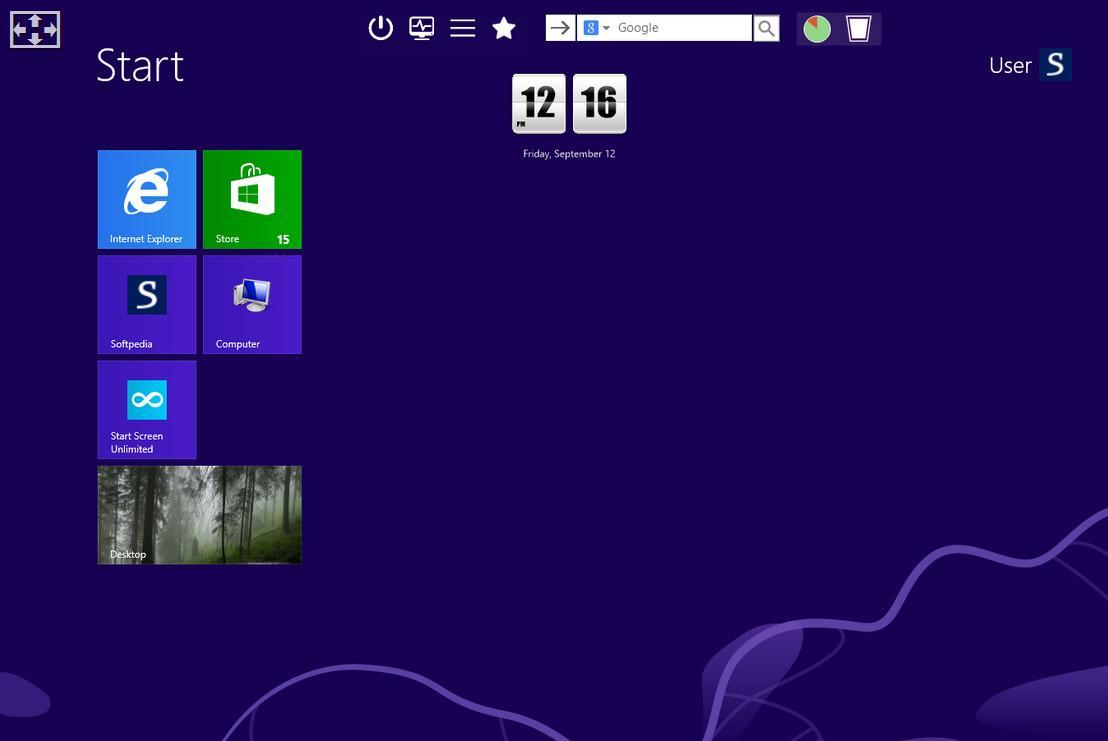
Task: Open the Computer tile
Action: click(x=252, y=304)
